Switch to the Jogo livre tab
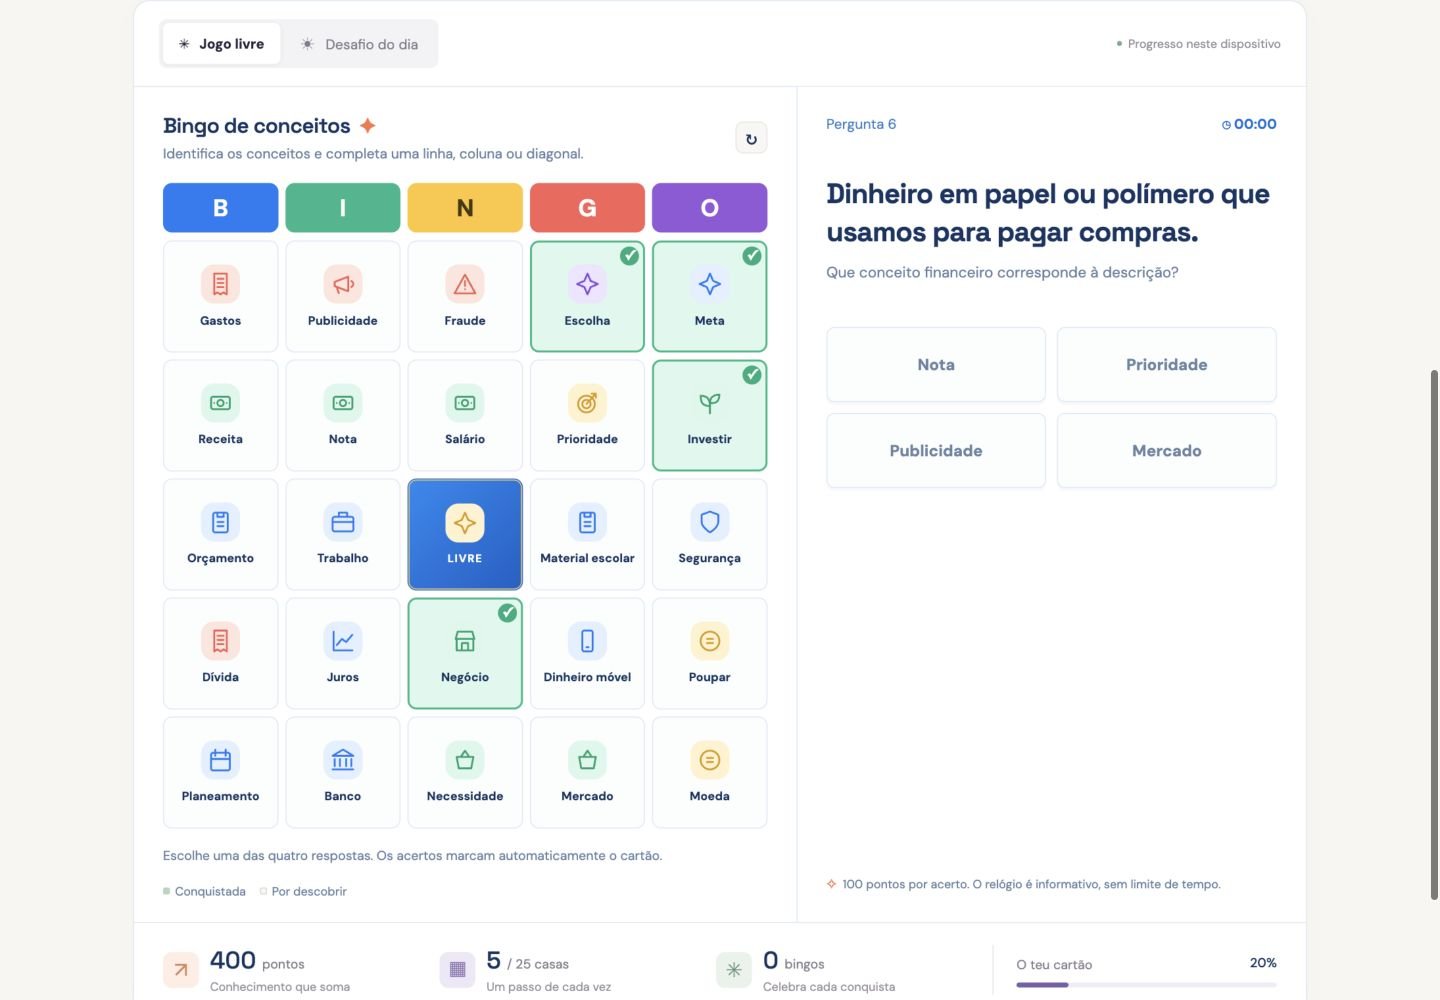Image resolution: width=1440 pixels, height=1000 pixels. (x=221, y=44)
